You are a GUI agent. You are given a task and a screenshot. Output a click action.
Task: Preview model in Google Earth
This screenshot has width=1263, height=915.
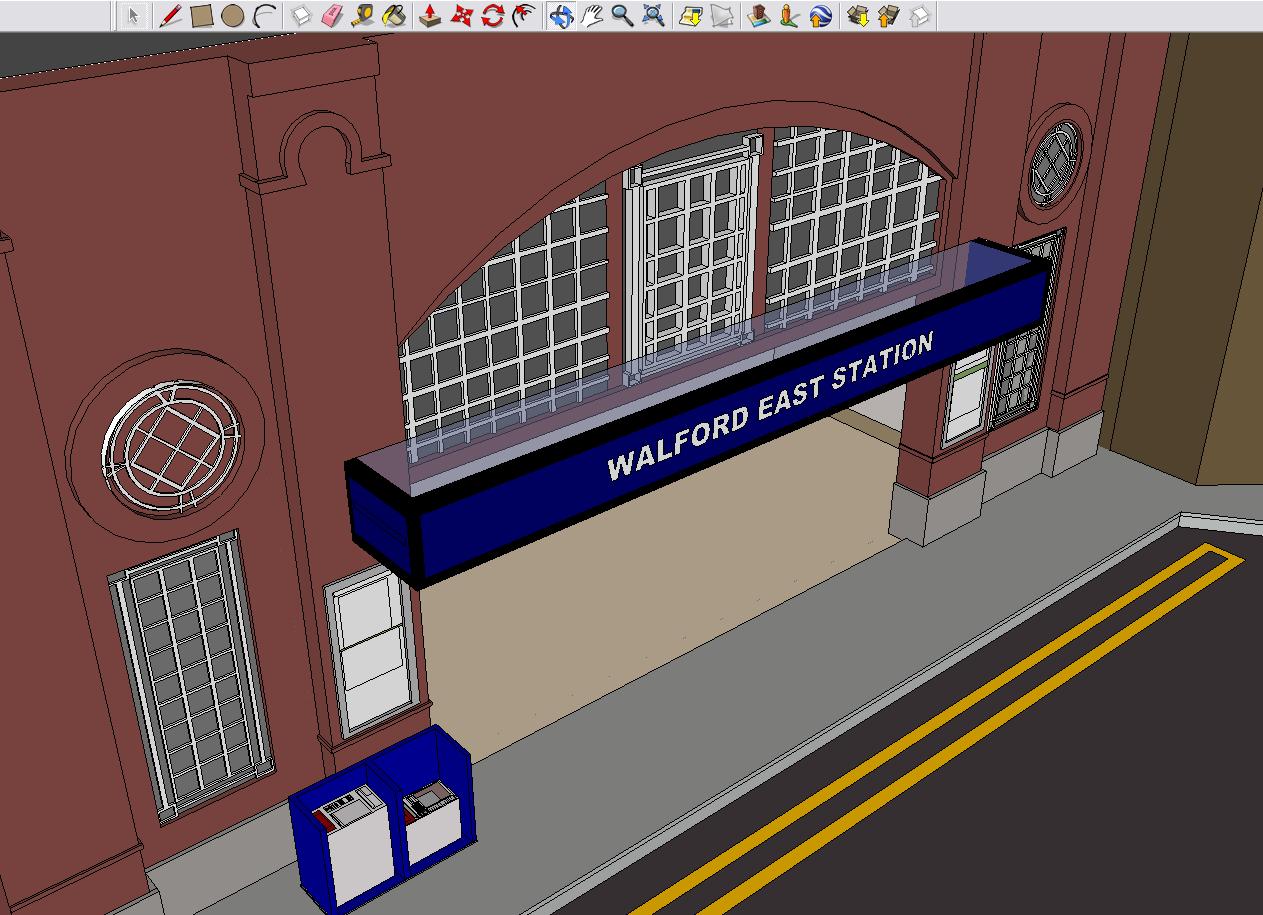click(820, 16)
